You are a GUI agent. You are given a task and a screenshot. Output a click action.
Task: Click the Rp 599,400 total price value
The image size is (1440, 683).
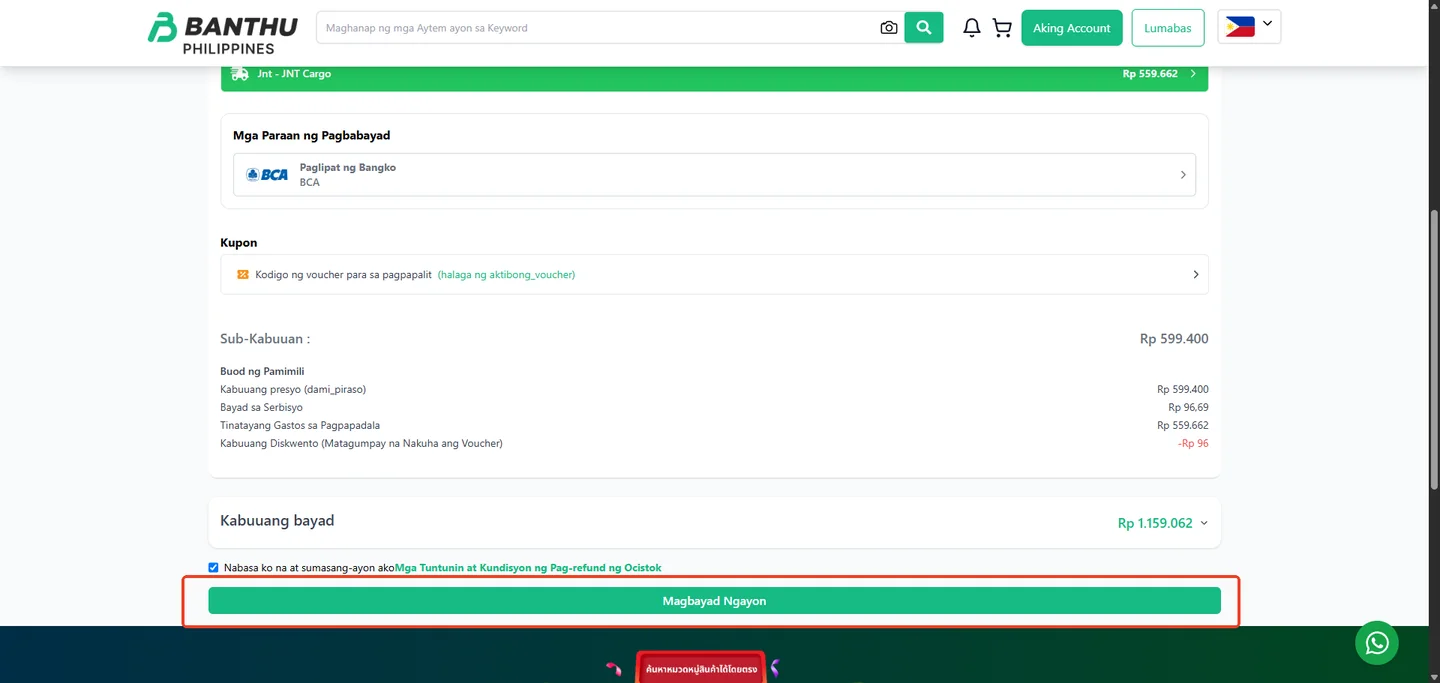pos(1183,389)
